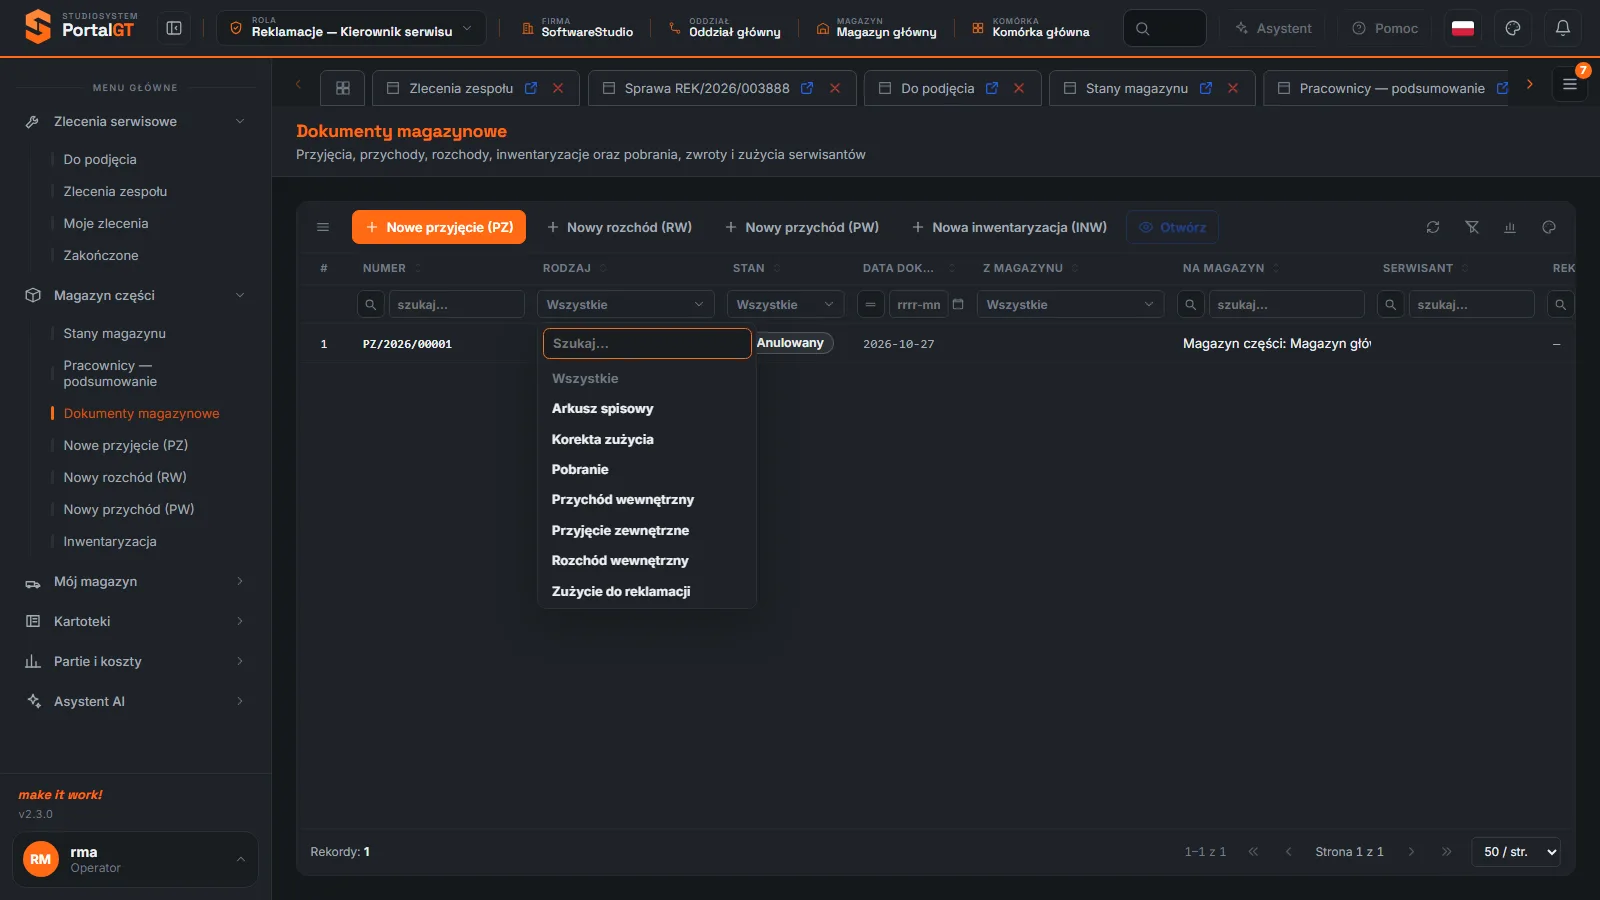Open the table hamburger menu
The width and height of the screenshot is (1600, 900).
pos(323,227)
